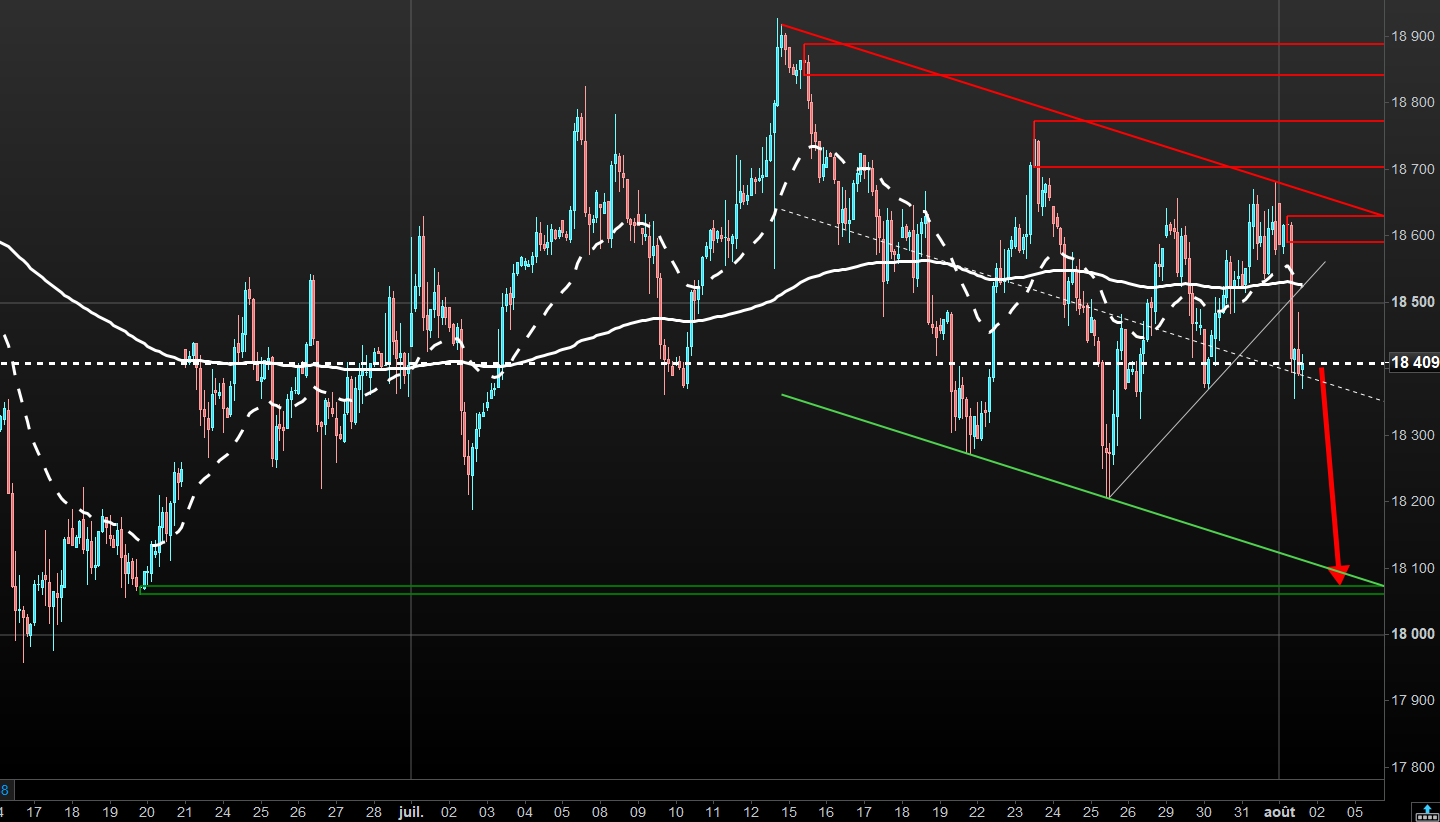
Task: Click the date label 31 on the time axis
Action: click(x=1241, y=811)
